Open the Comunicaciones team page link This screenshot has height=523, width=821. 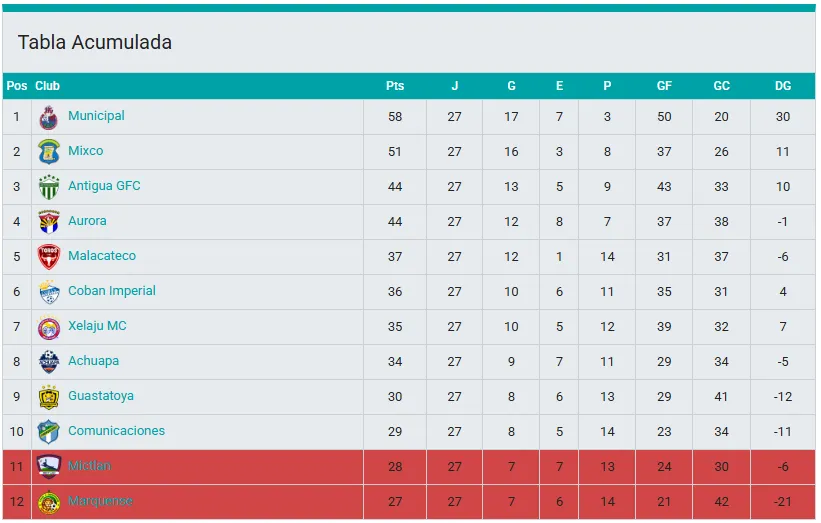coord(116,431)
